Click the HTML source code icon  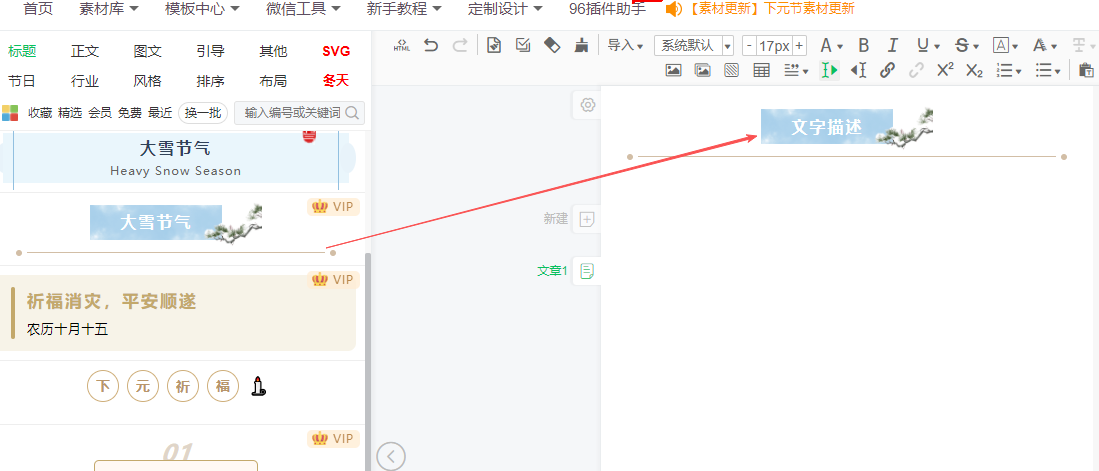point(402,45)
